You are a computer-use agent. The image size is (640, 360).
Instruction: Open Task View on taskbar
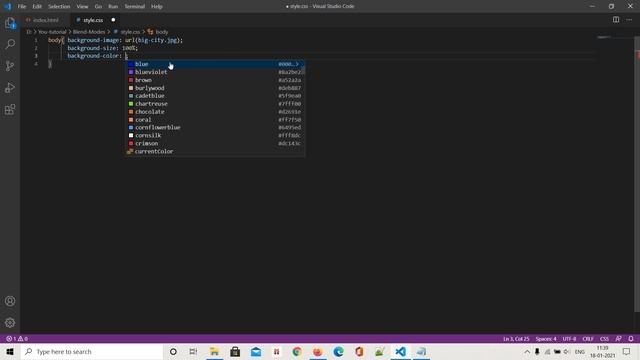click(193, 351)
